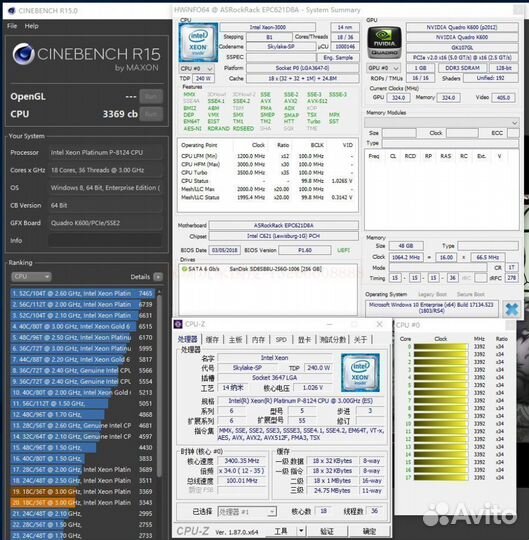Run the CPU benchmark test
529x540 pixels.
pos(151,114)
